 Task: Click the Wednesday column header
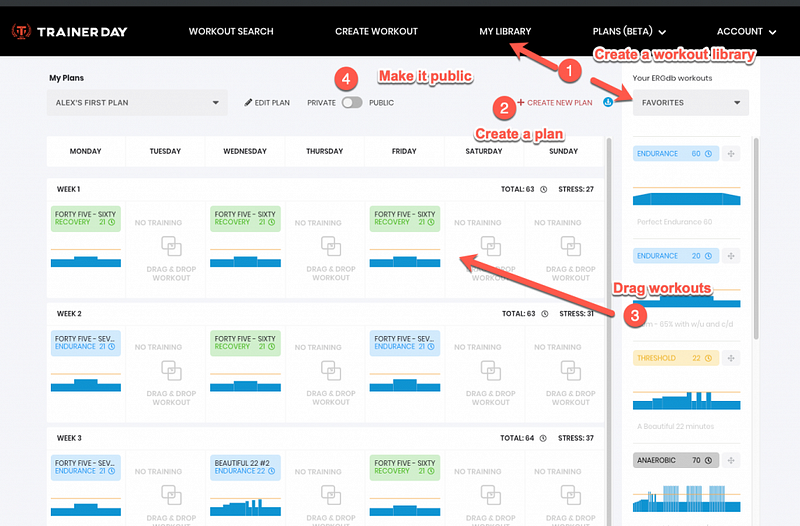245,151
